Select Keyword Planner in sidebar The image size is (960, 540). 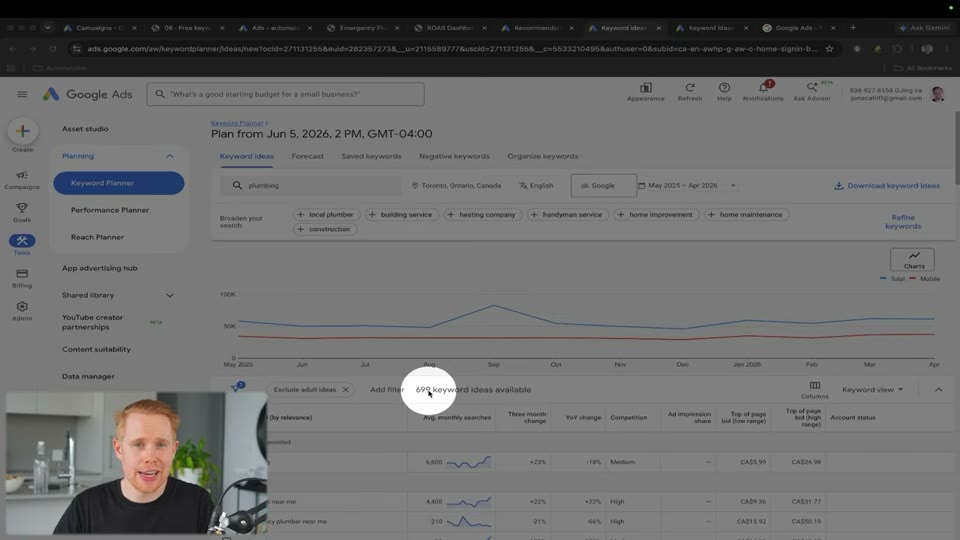(119, 183)
